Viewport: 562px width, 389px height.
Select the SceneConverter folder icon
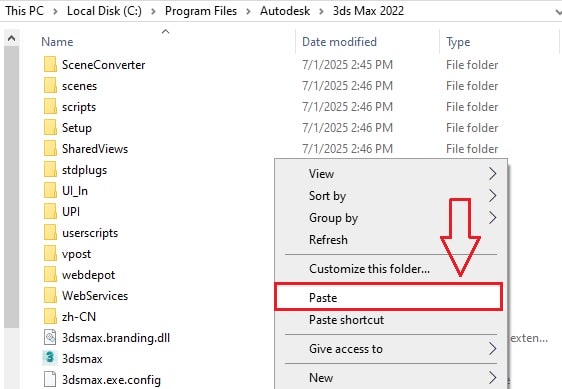(50, 65)
